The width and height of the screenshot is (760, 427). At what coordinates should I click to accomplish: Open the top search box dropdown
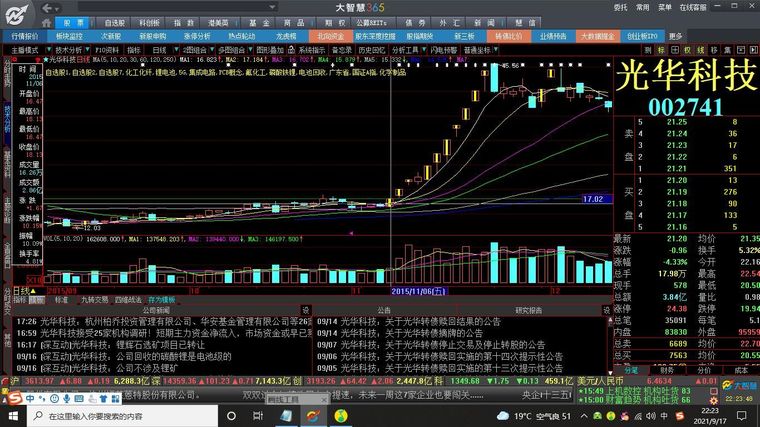click(x=272, y=7)
